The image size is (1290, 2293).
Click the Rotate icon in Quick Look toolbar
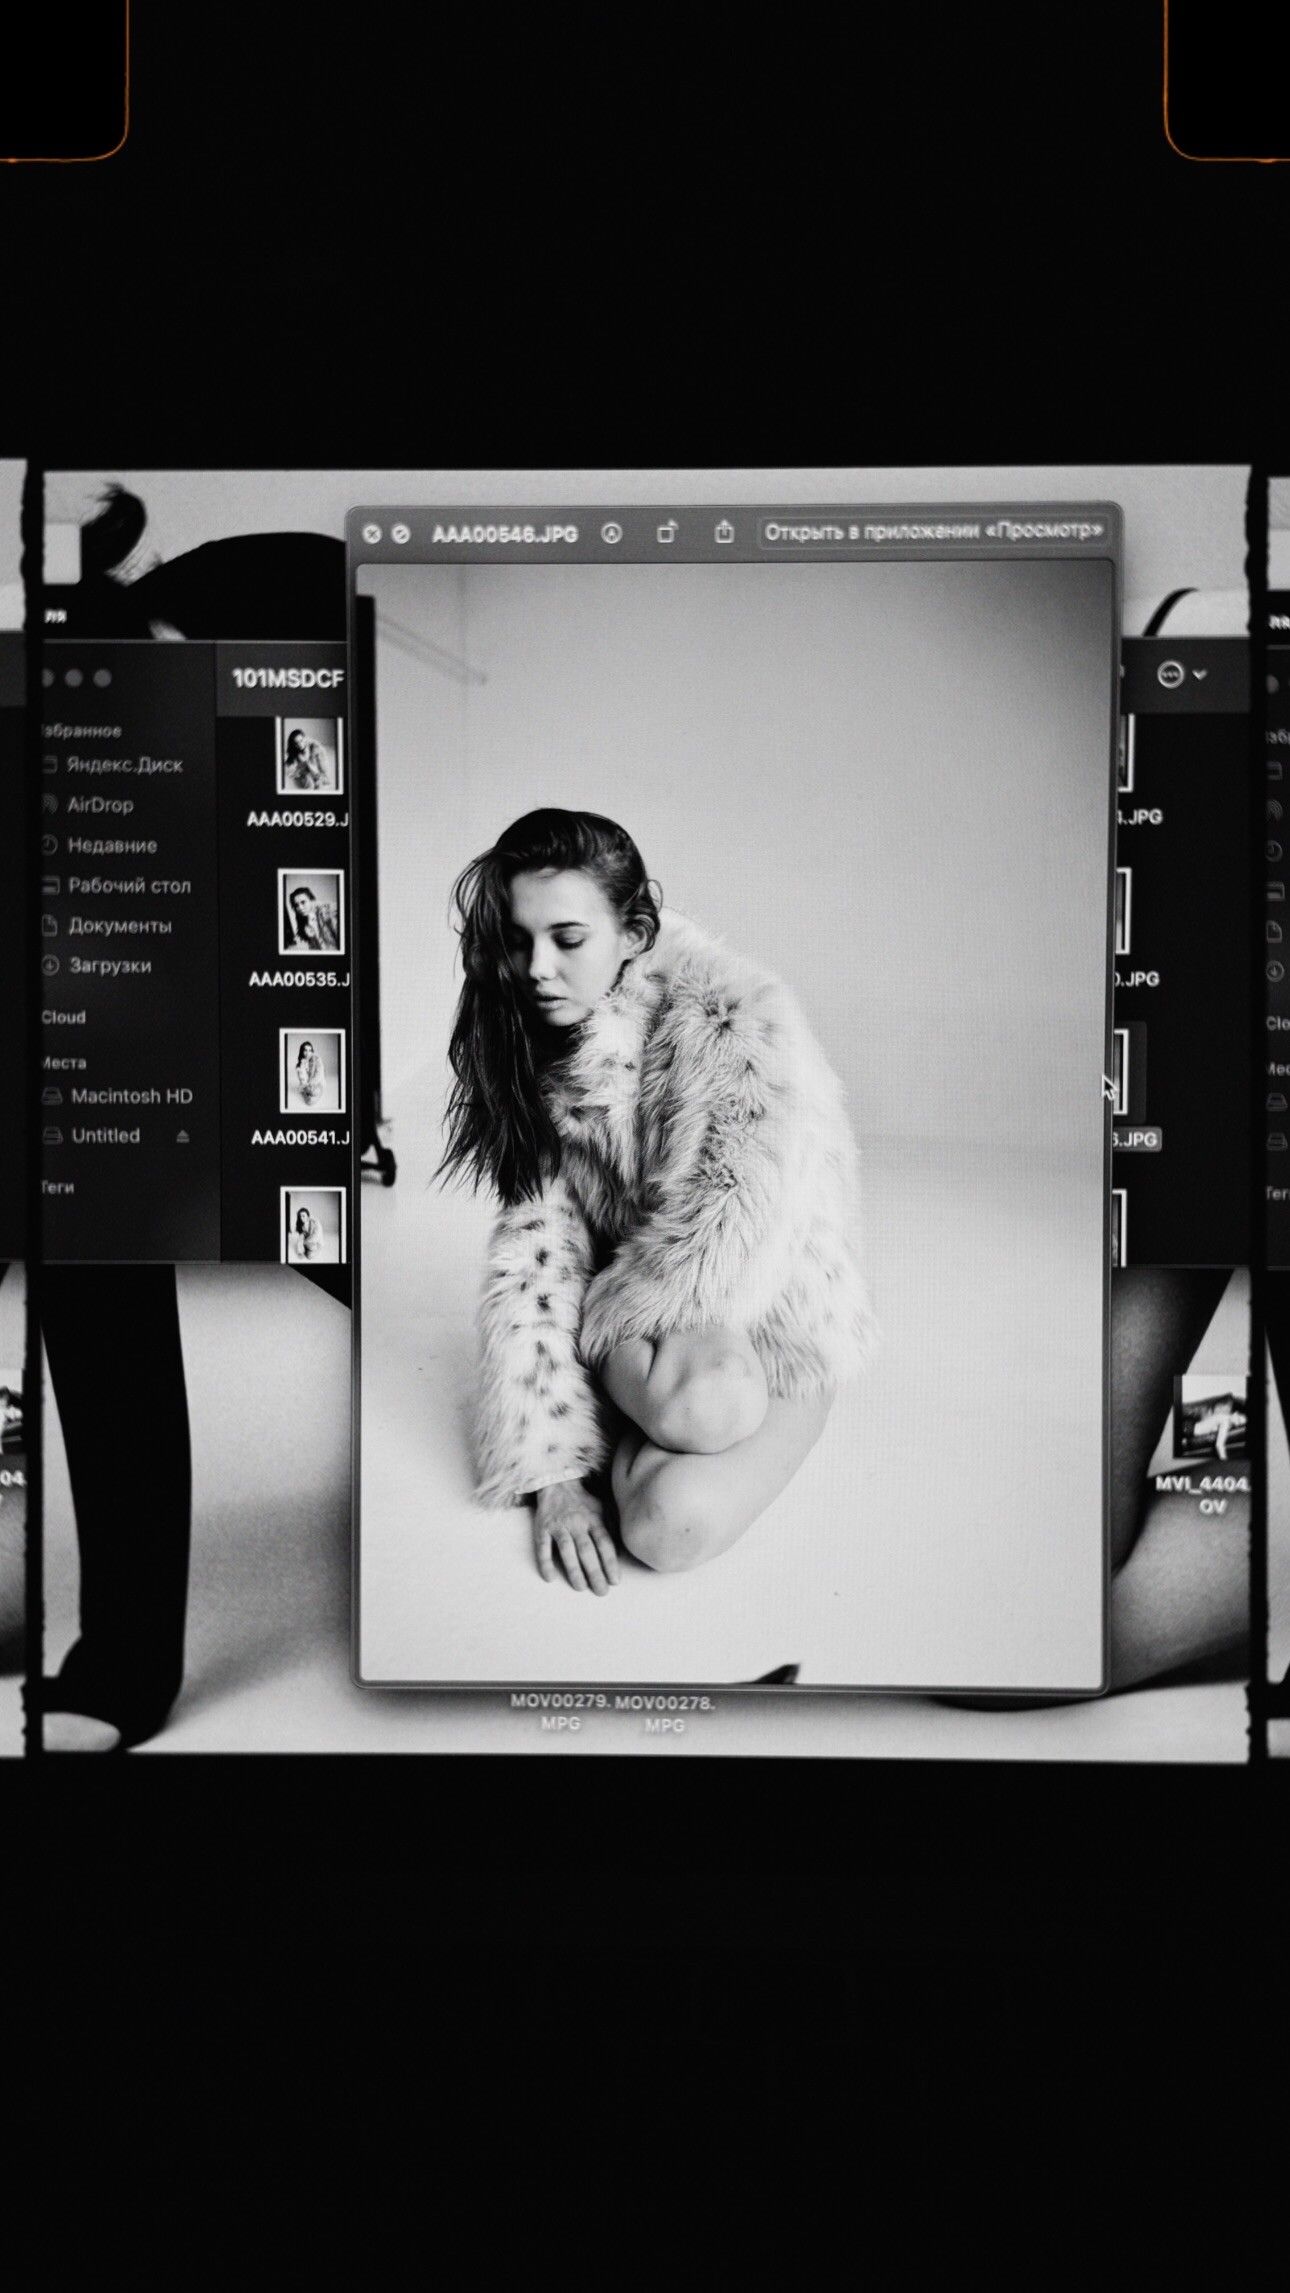[x=667, y=533]
